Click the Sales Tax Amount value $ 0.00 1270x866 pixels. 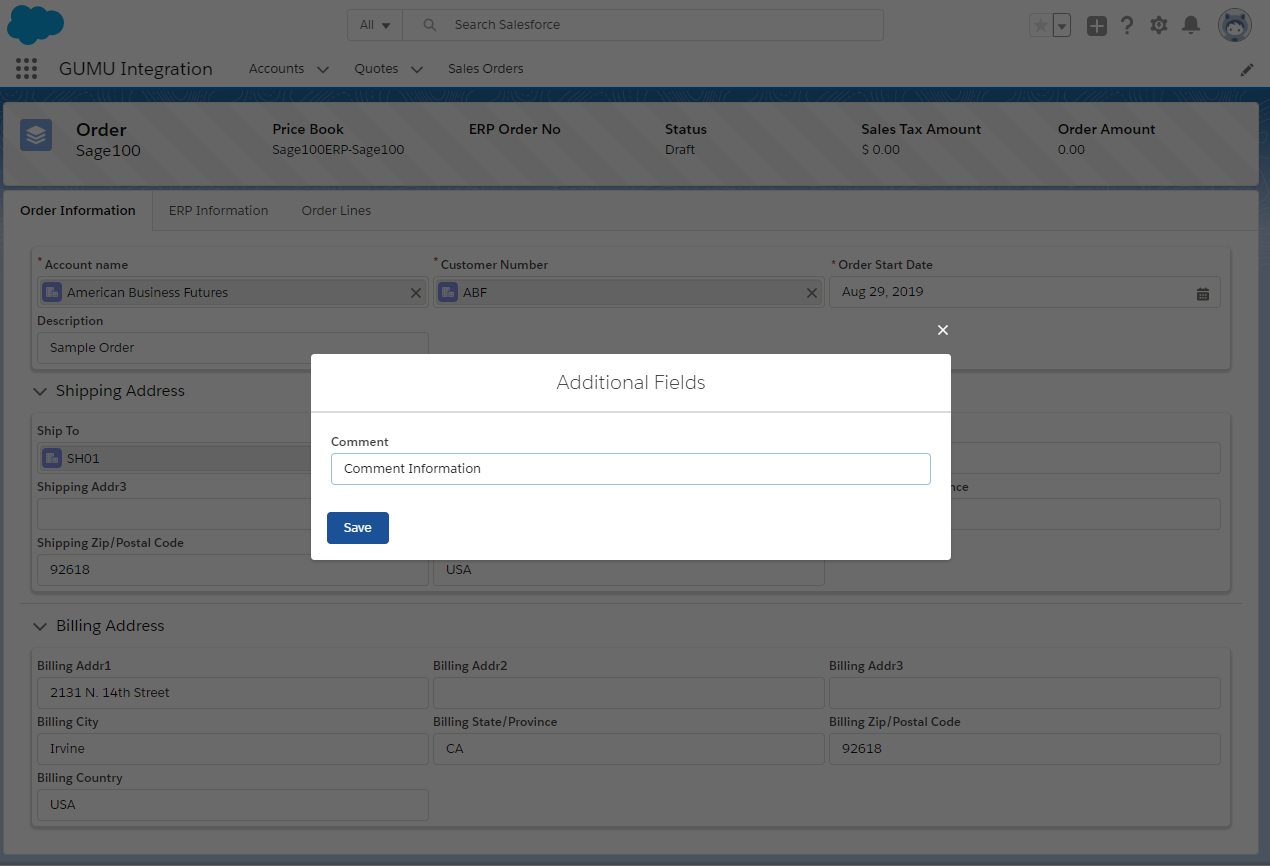(x=881, y=150)
